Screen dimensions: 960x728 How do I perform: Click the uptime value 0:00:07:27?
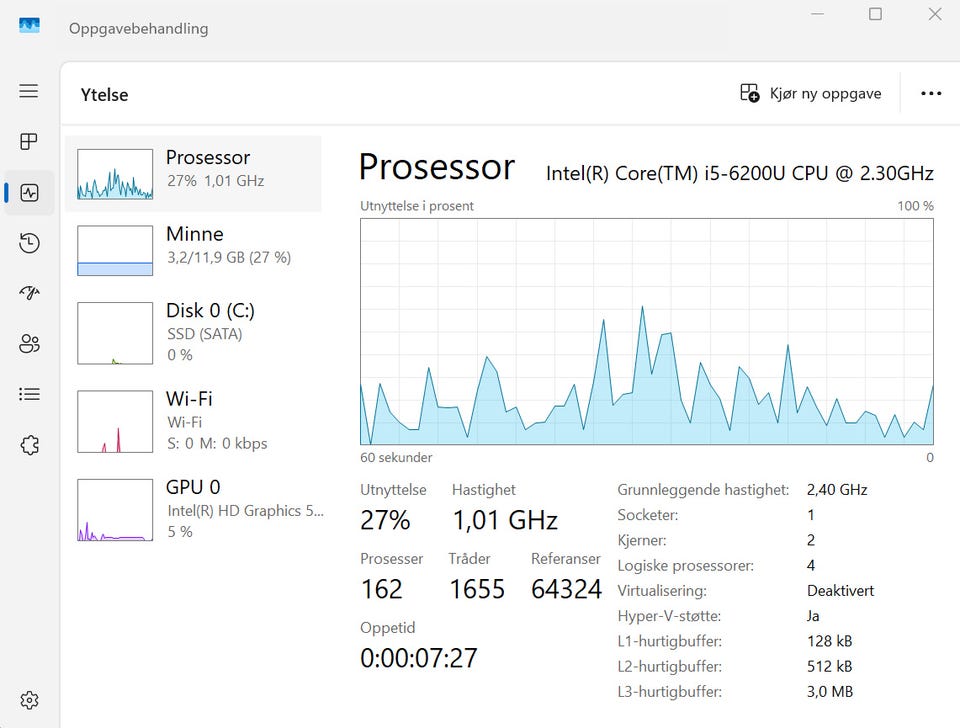pyautogui.click(x=419, y=658)
